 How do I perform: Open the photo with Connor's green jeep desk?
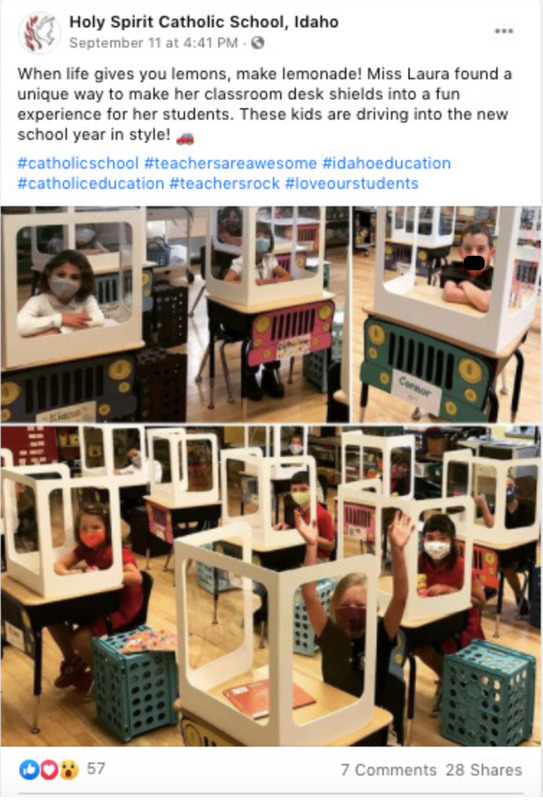point(447,314)
